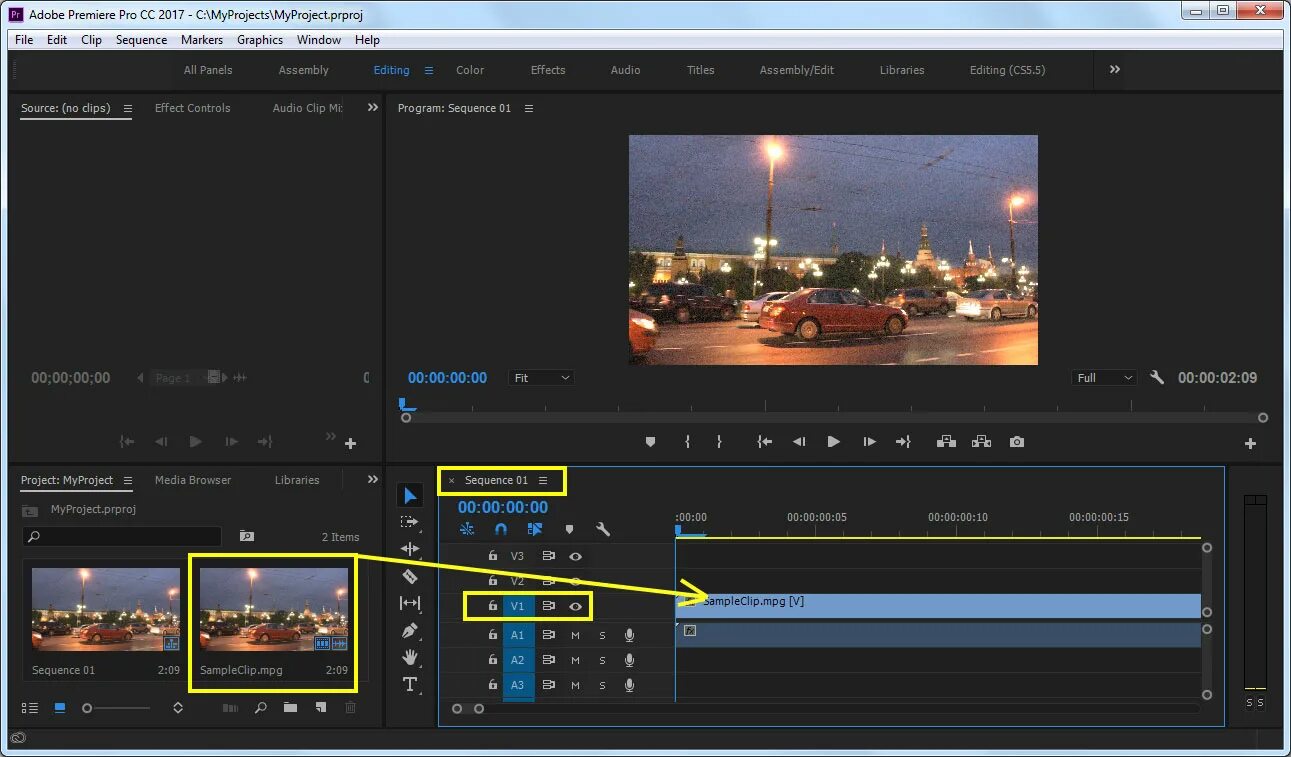Create a new search bin from query
The width and height of the screenshot is (1291, 757).
(247, 537)
